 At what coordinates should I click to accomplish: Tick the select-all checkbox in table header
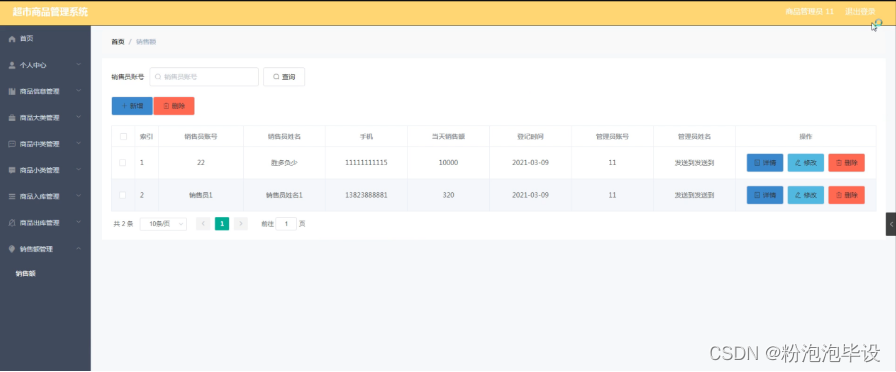[123, 137]
